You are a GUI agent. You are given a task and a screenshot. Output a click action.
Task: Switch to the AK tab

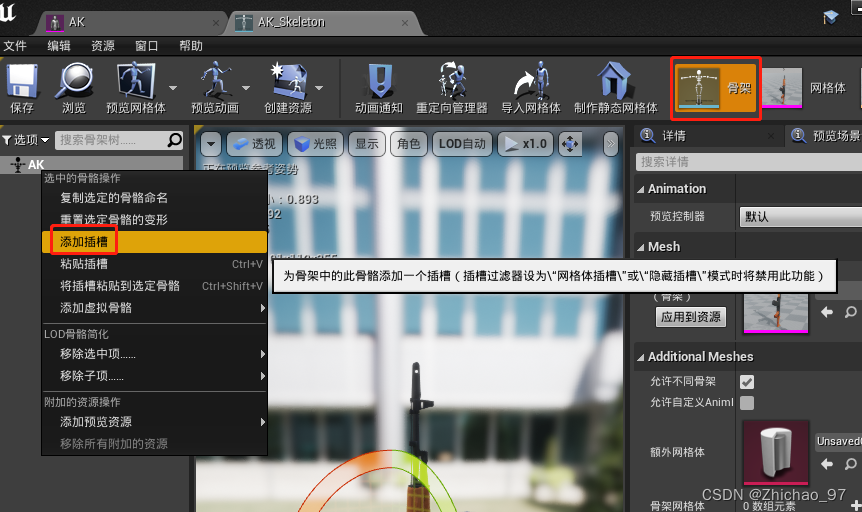click(132, 23)
